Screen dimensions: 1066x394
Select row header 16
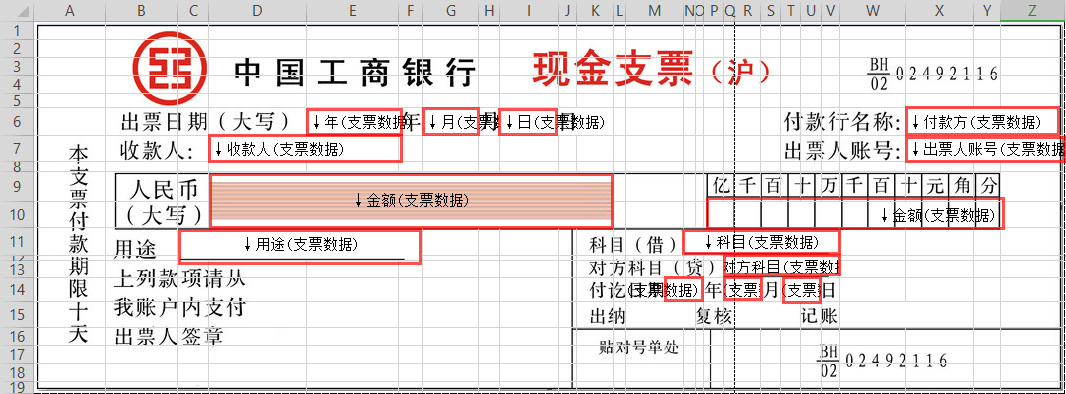(x=17, y=337)
